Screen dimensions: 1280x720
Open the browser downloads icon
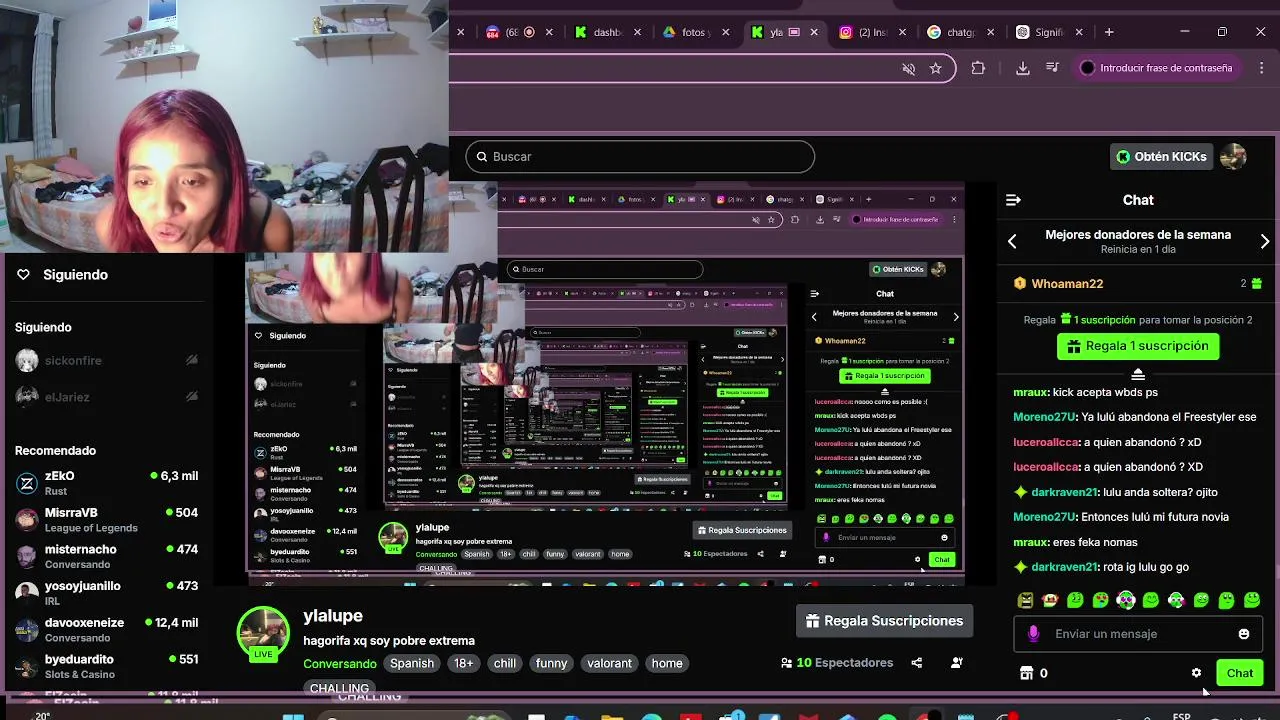pyautogui.click(x=1022, y=68)
